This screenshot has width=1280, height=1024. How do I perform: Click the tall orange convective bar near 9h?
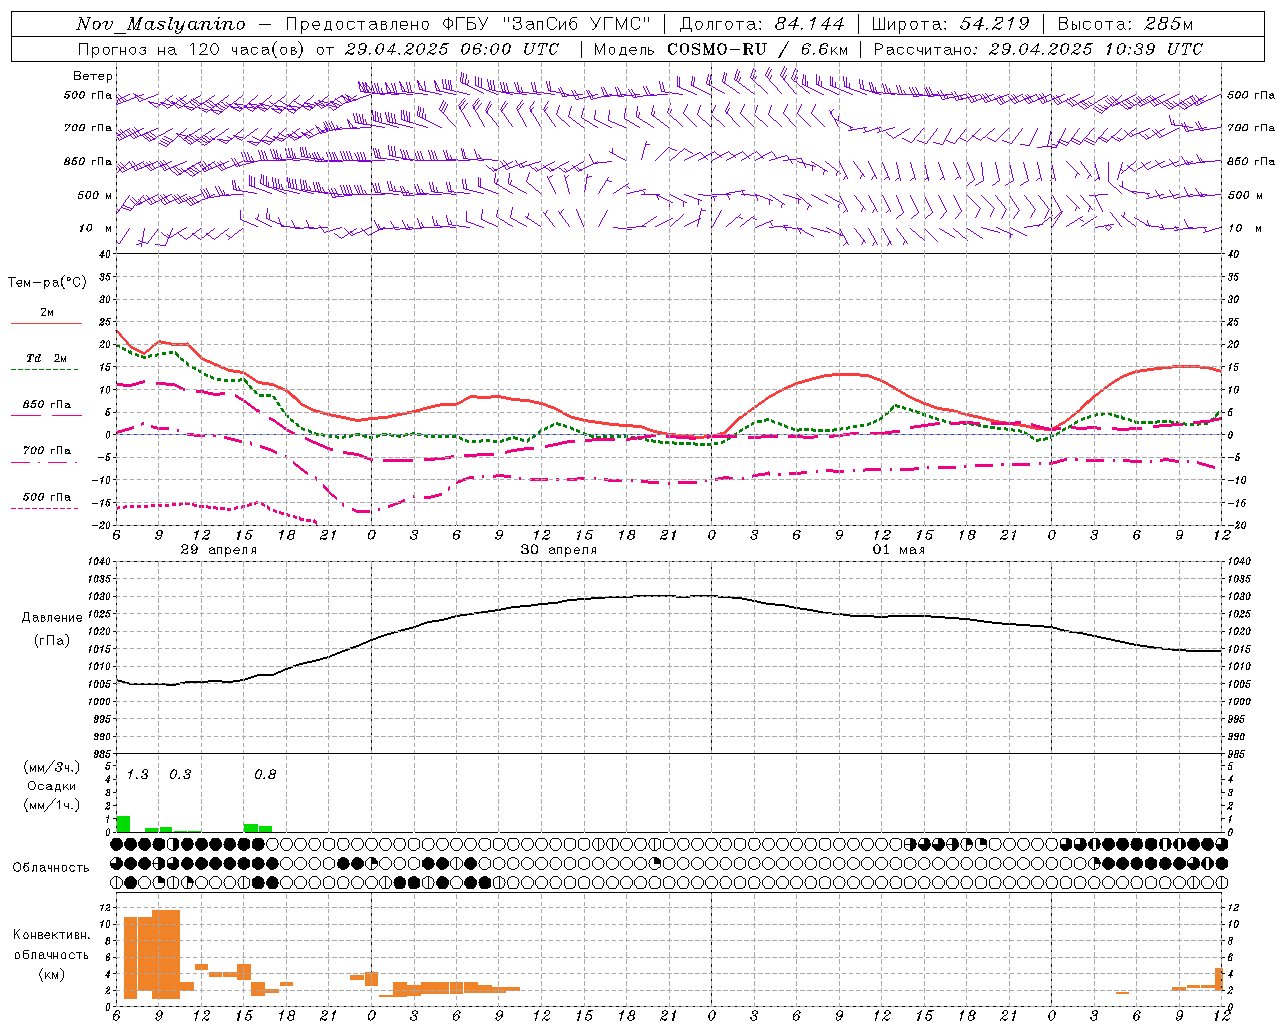166,954
